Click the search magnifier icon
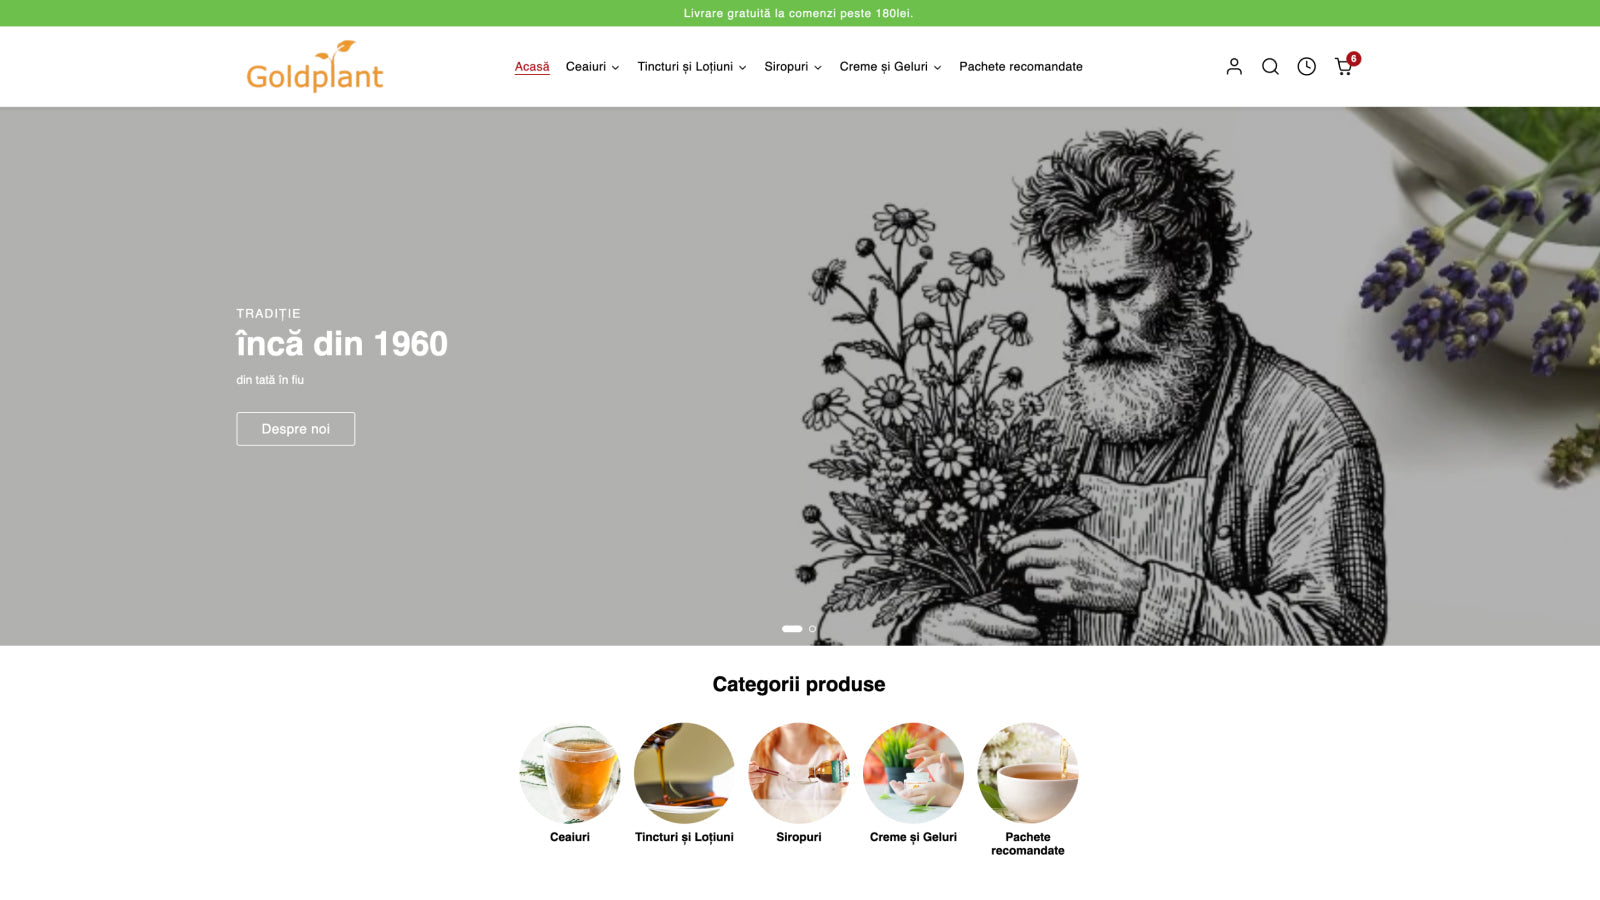Image resolution: width=1600 pixels, height=900 pixels. pos(1270,66)
